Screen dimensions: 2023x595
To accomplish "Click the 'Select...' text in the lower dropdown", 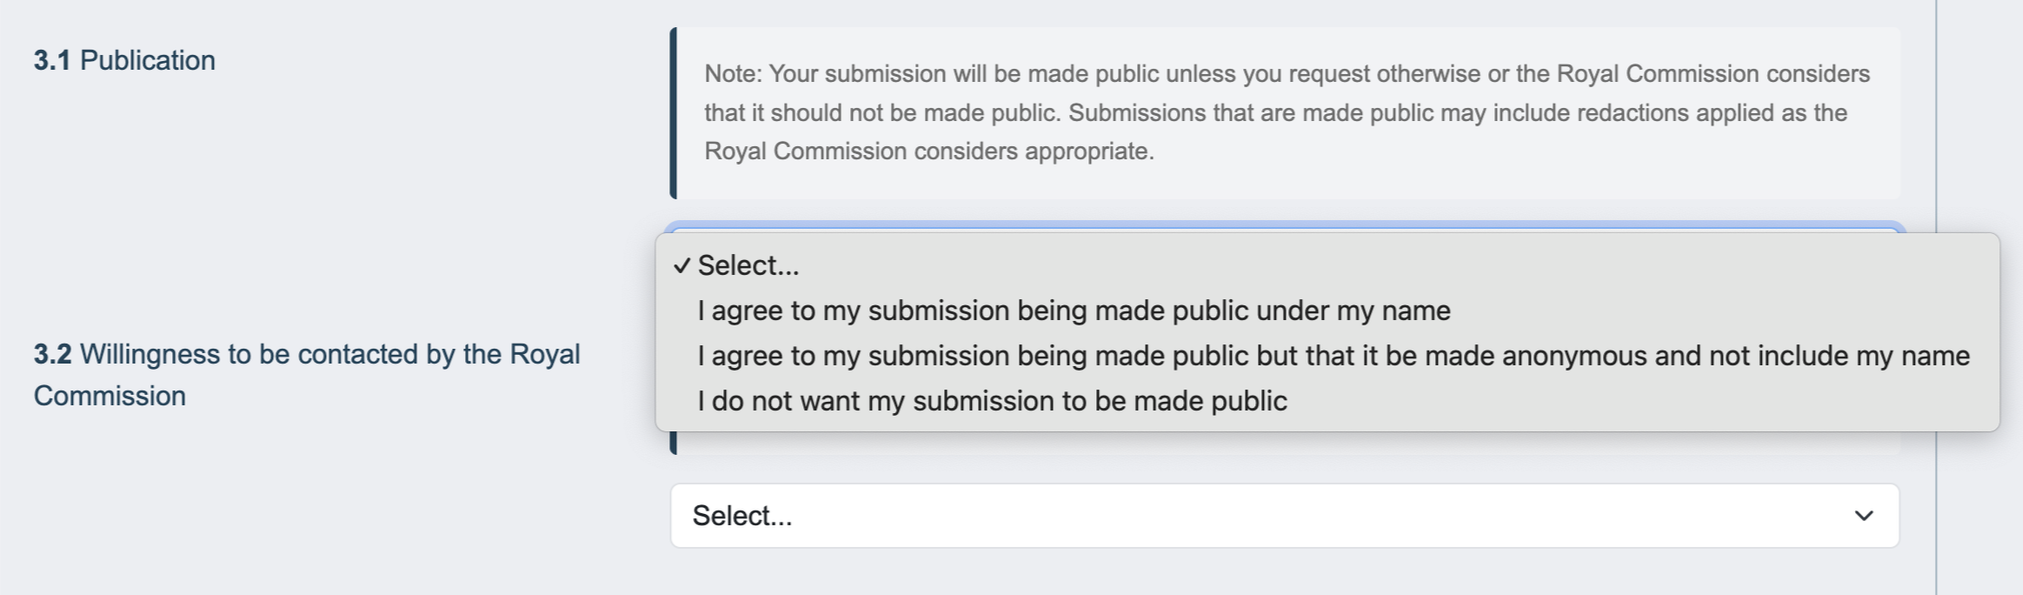I will 742,516.
